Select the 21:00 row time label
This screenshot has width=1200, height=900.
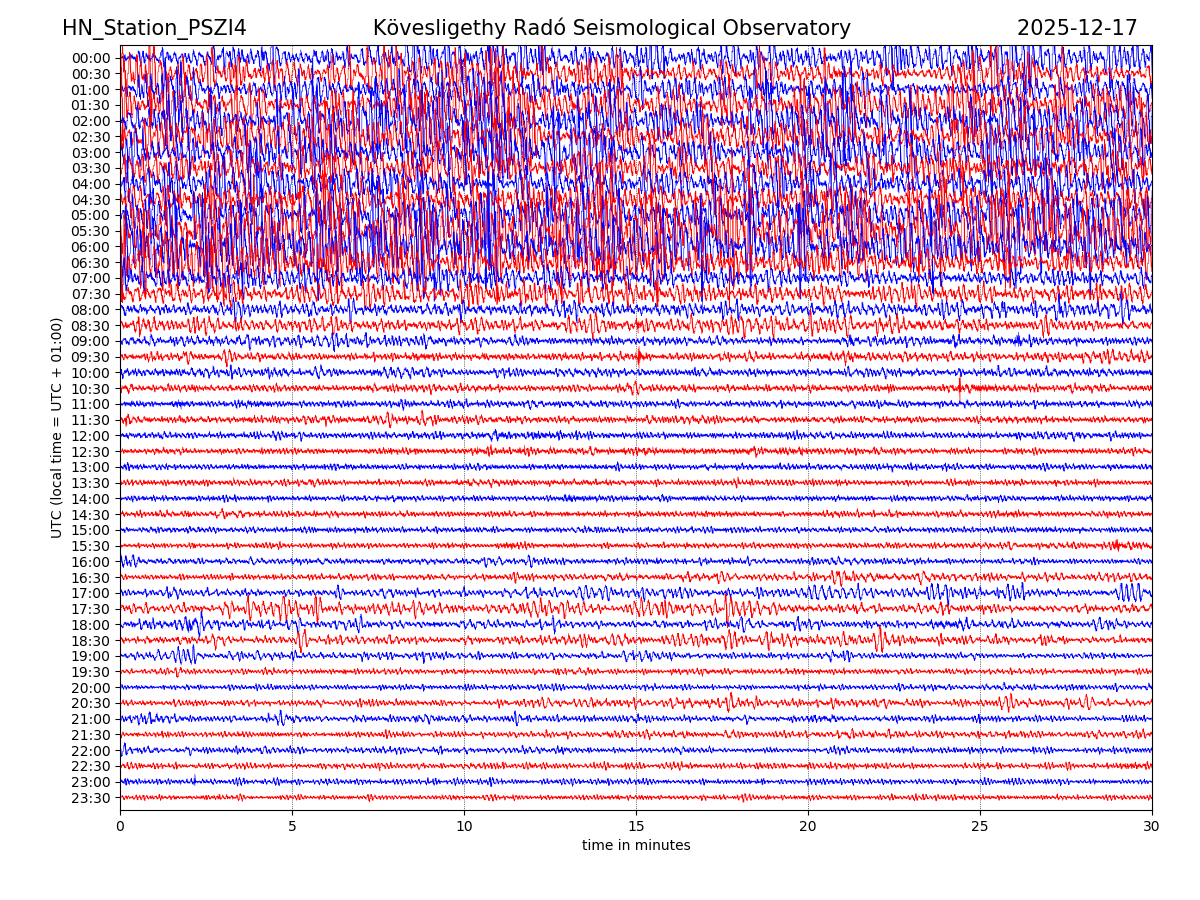point(90,719)
